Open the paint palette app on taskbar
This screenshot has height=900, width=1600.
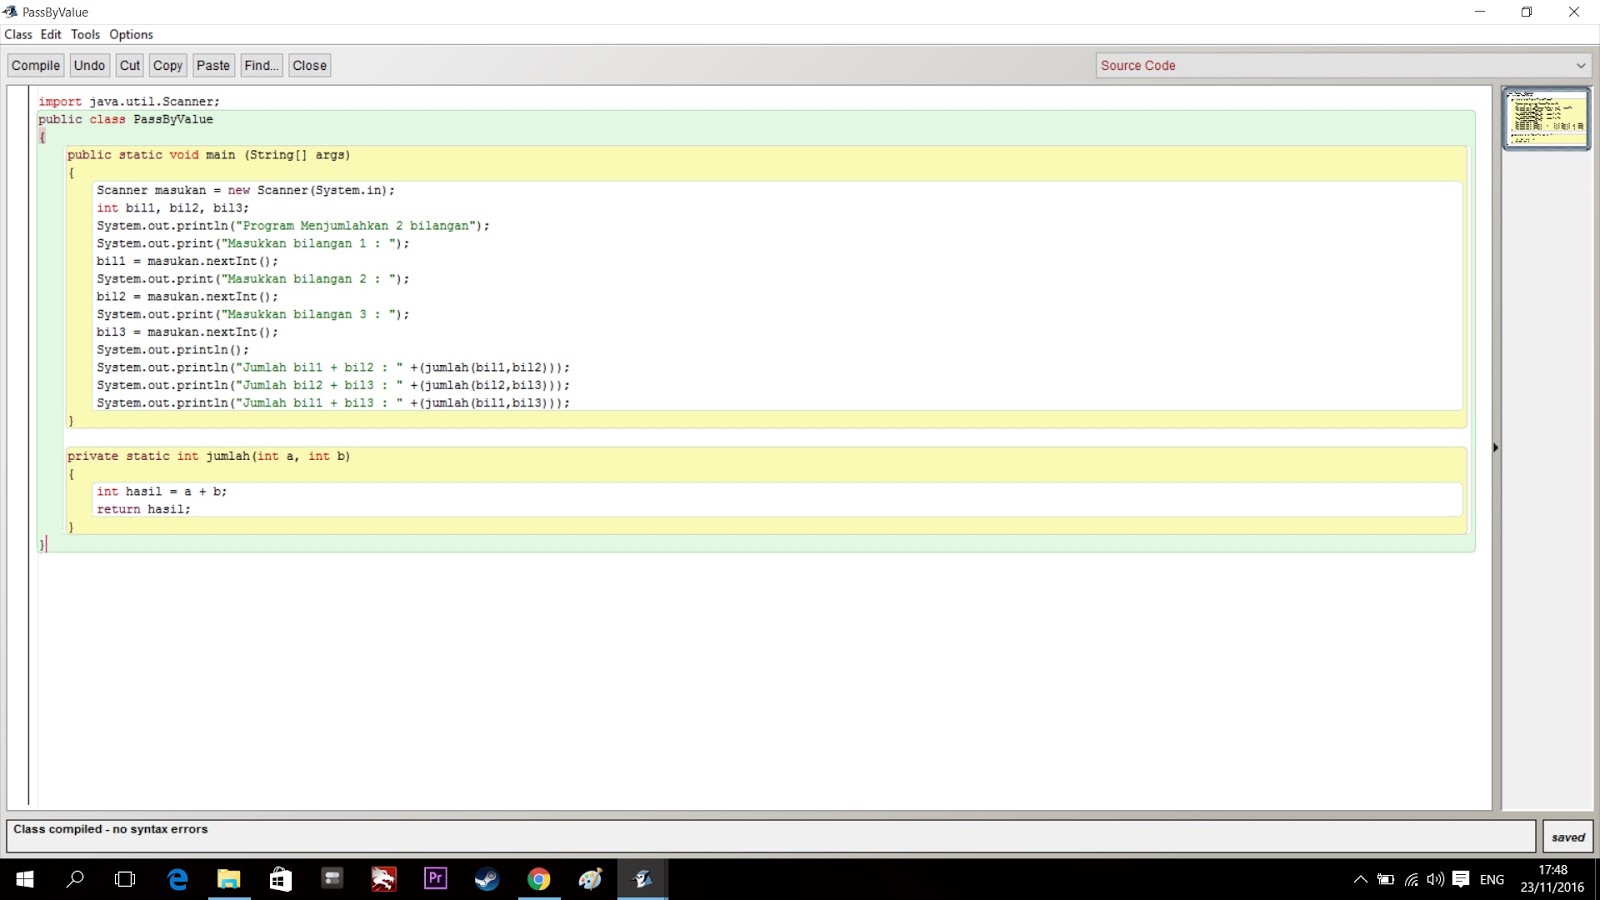[590, 879]
